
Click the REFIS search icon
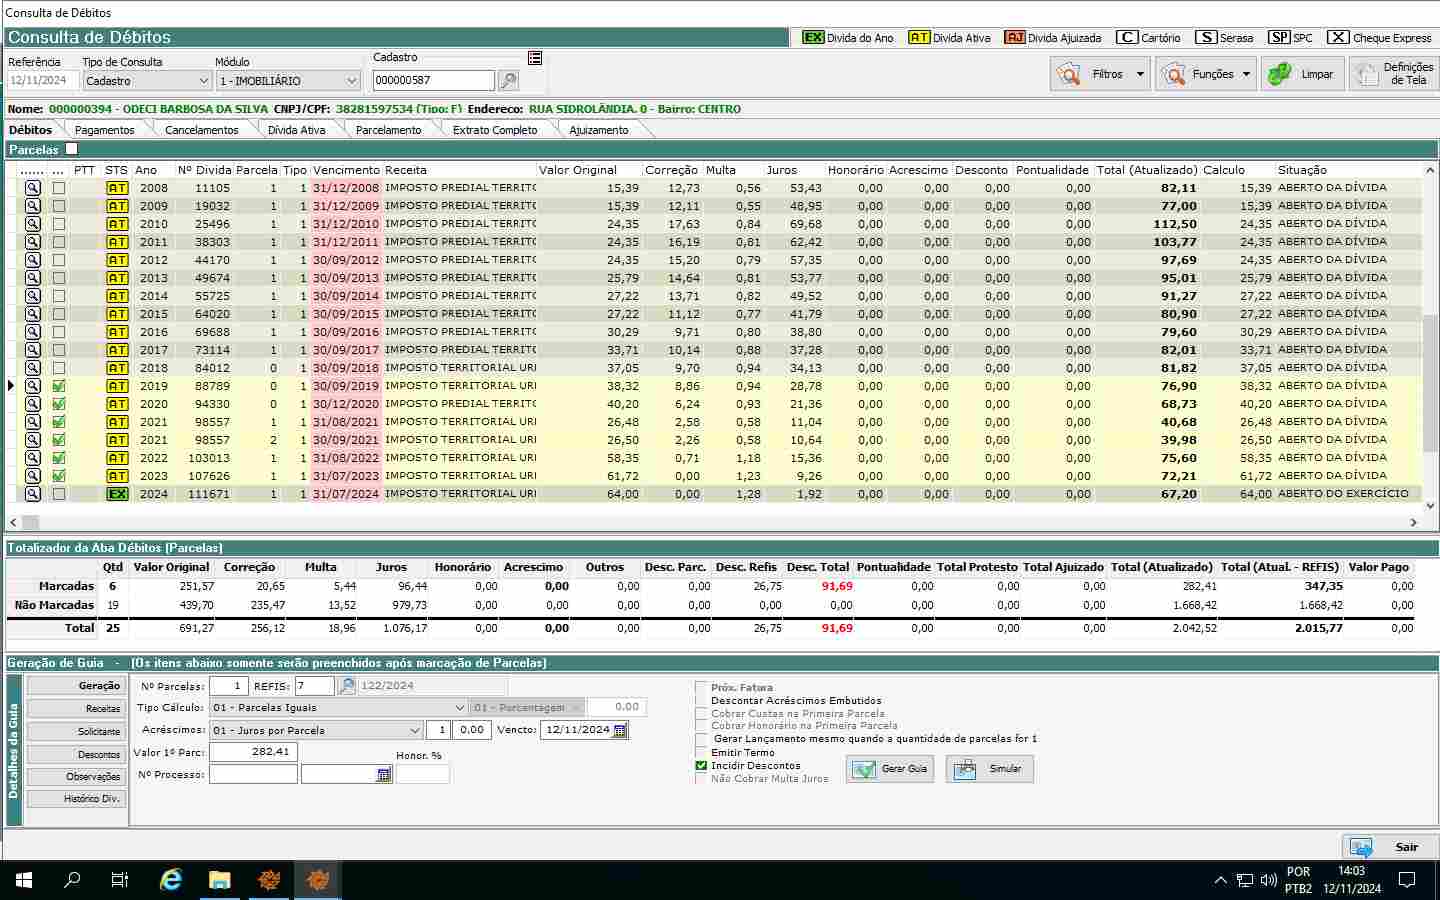(x=347, y=686)
